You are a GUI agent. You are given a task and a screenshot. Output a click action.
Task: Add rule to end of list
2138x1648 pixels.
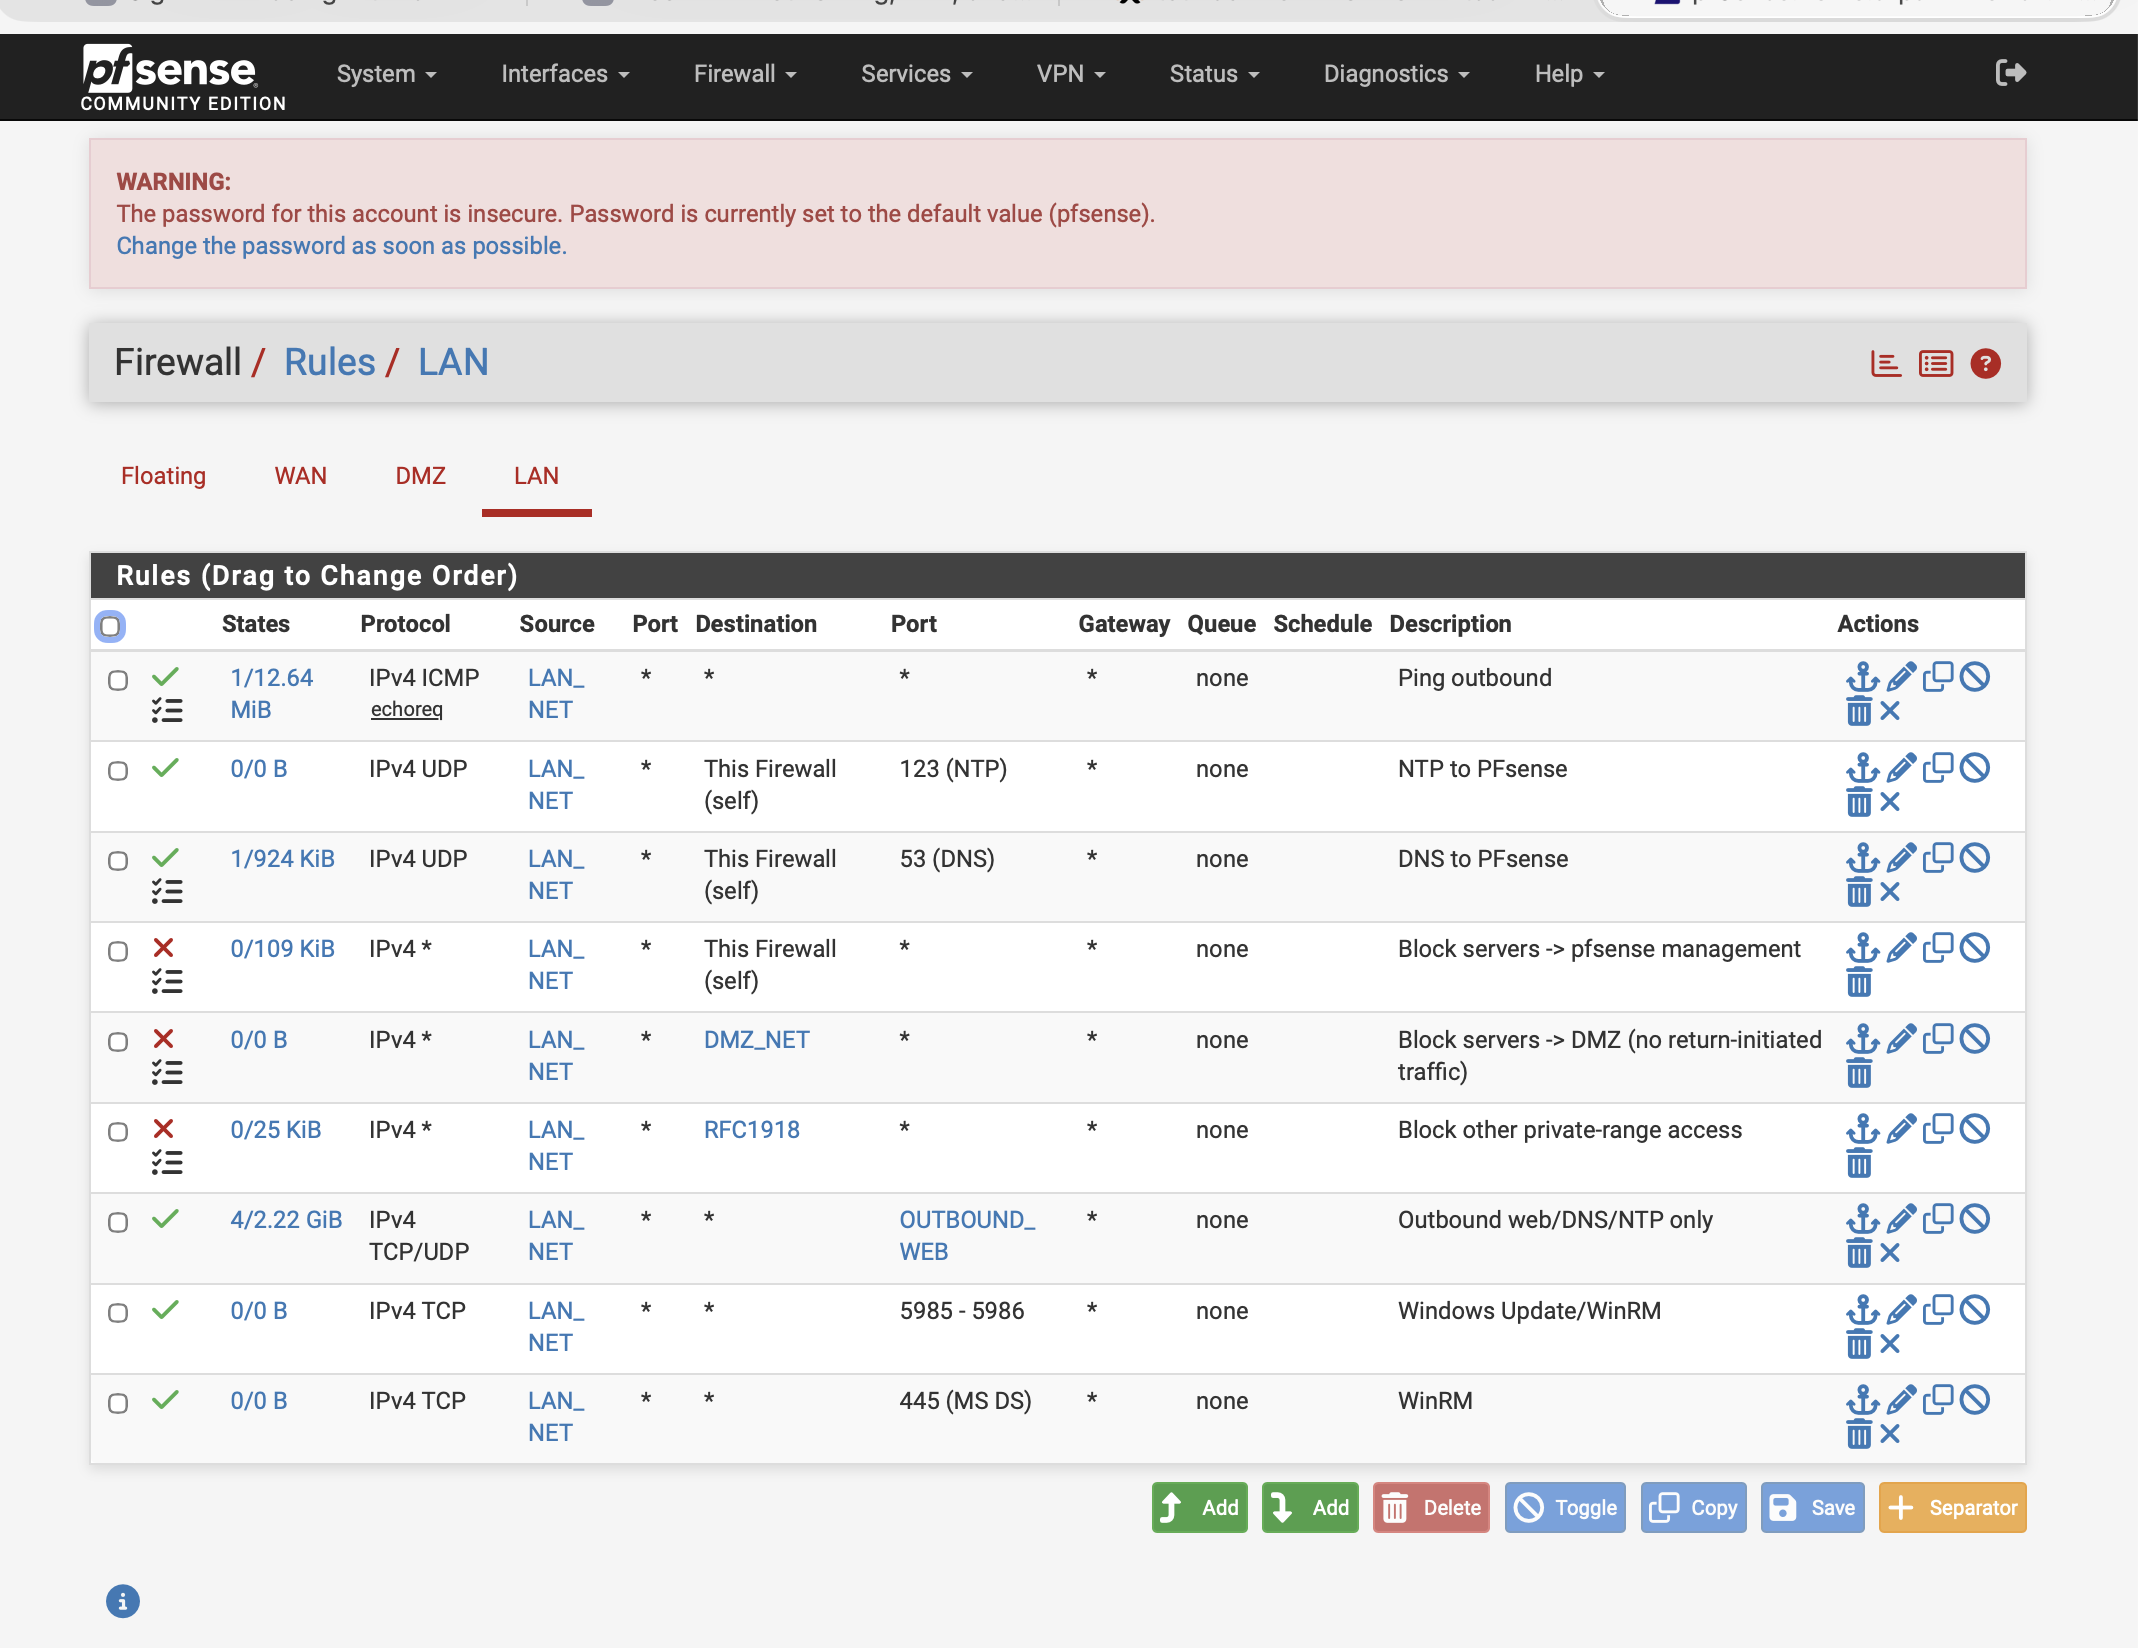pos(1310,1507)
